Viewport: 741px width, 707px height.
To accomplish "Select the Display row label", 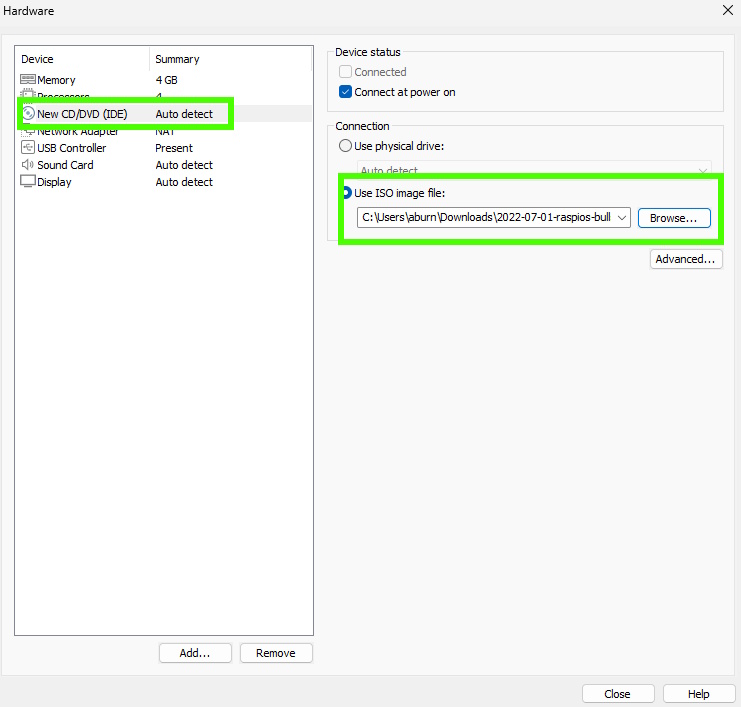I will pyautogui.click(x=54, y=182).
